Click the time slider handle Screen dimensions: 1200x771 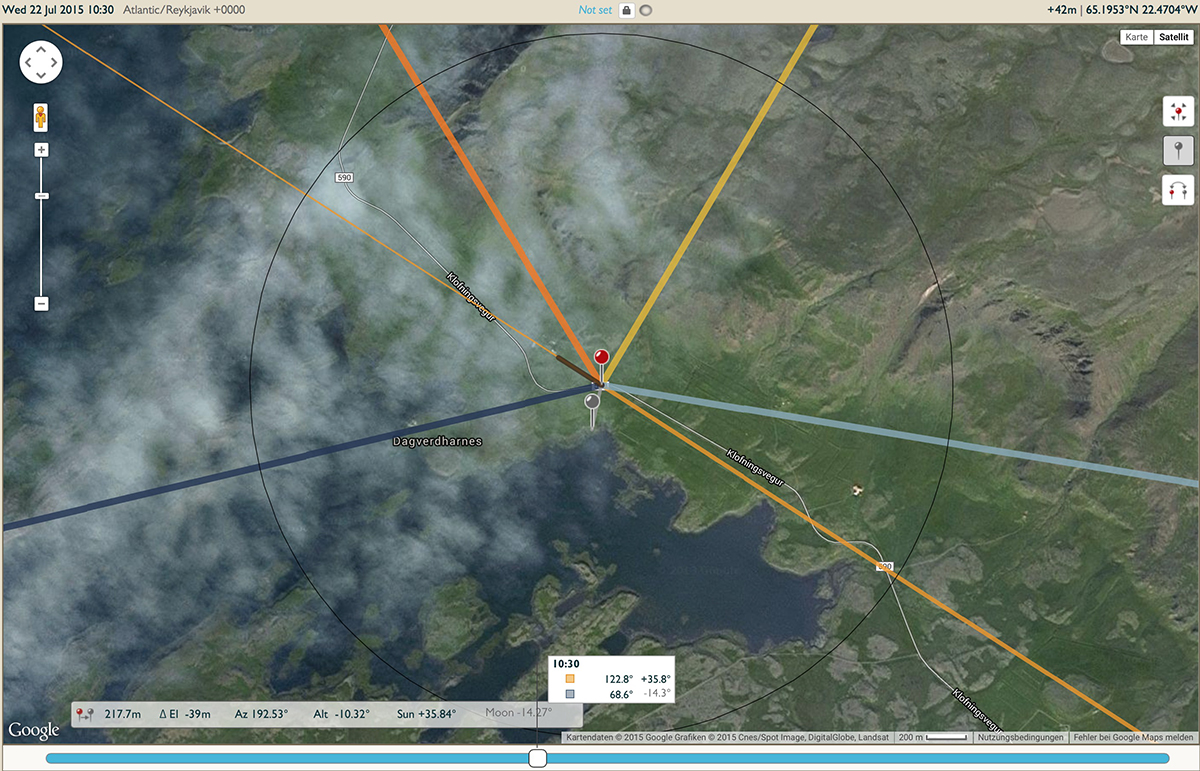click(538, 758)
